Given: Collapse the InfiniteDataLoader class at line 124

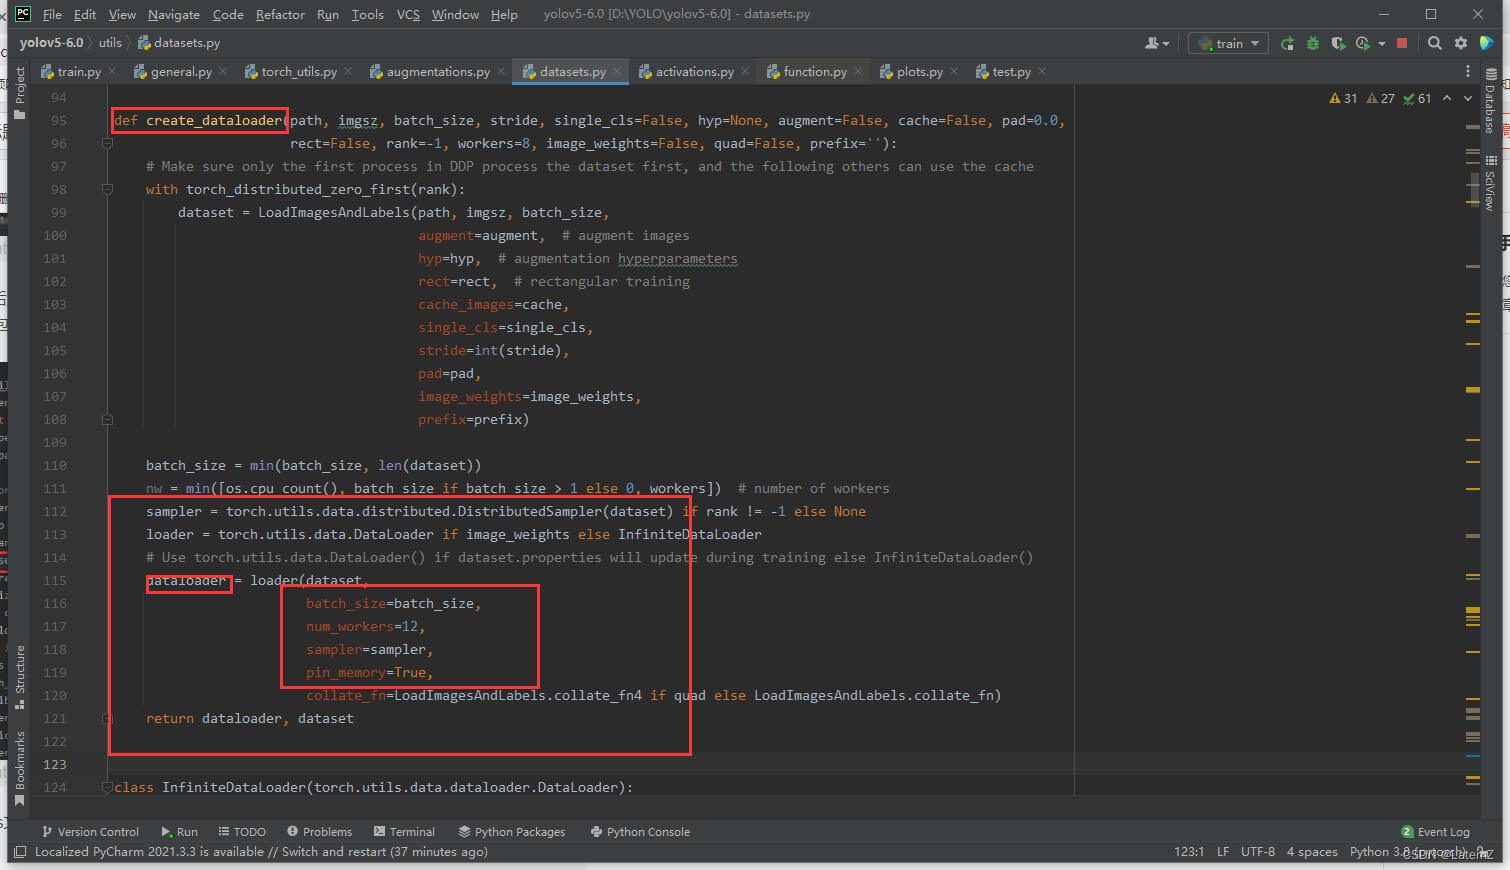Looking at the screenshot, I should click(107, 787).
